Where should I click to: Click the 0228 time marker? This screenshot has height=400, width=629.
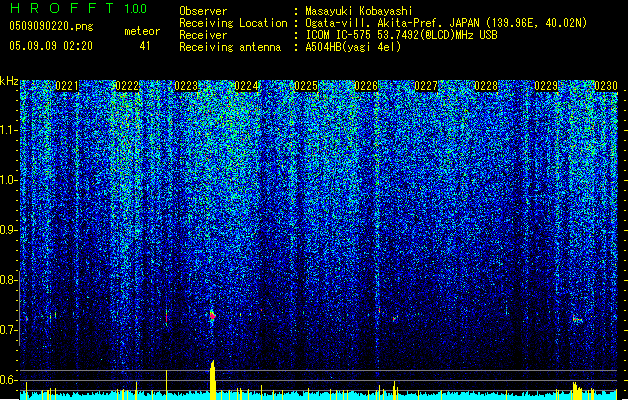pos(486,86)
